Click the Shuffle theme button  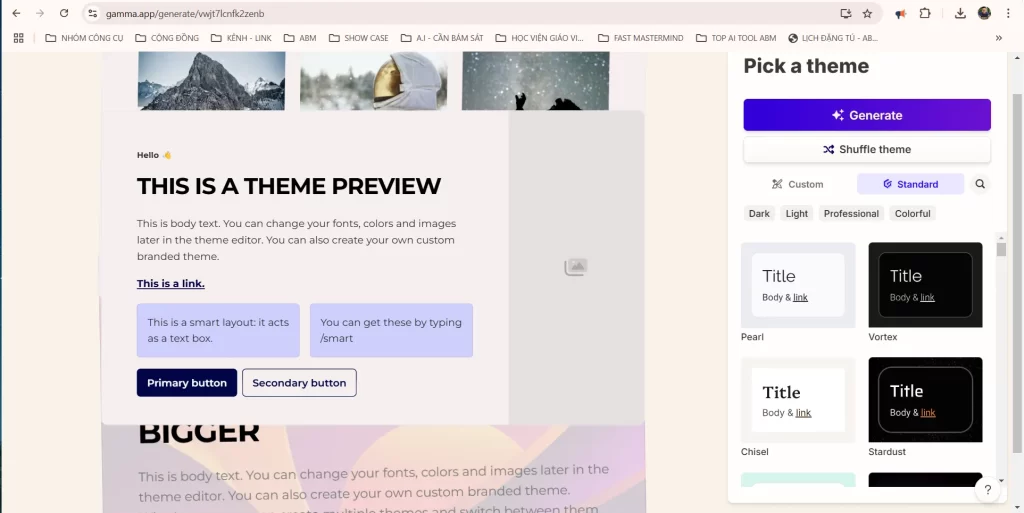point(866,149)
